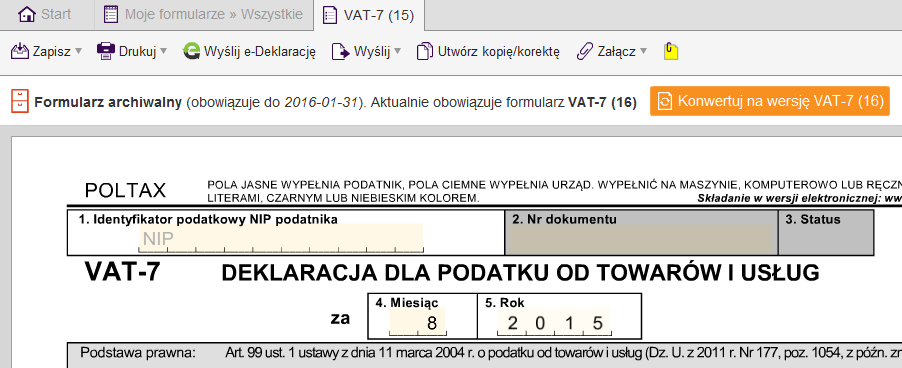Click the Drukuj printer icon
The height and width of the screenshot is (368, 902).
point(106,51)
